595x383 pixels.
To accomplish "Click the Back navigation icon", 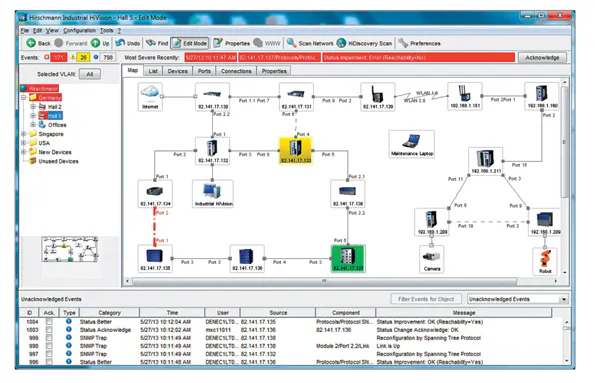I will point(31,43).
